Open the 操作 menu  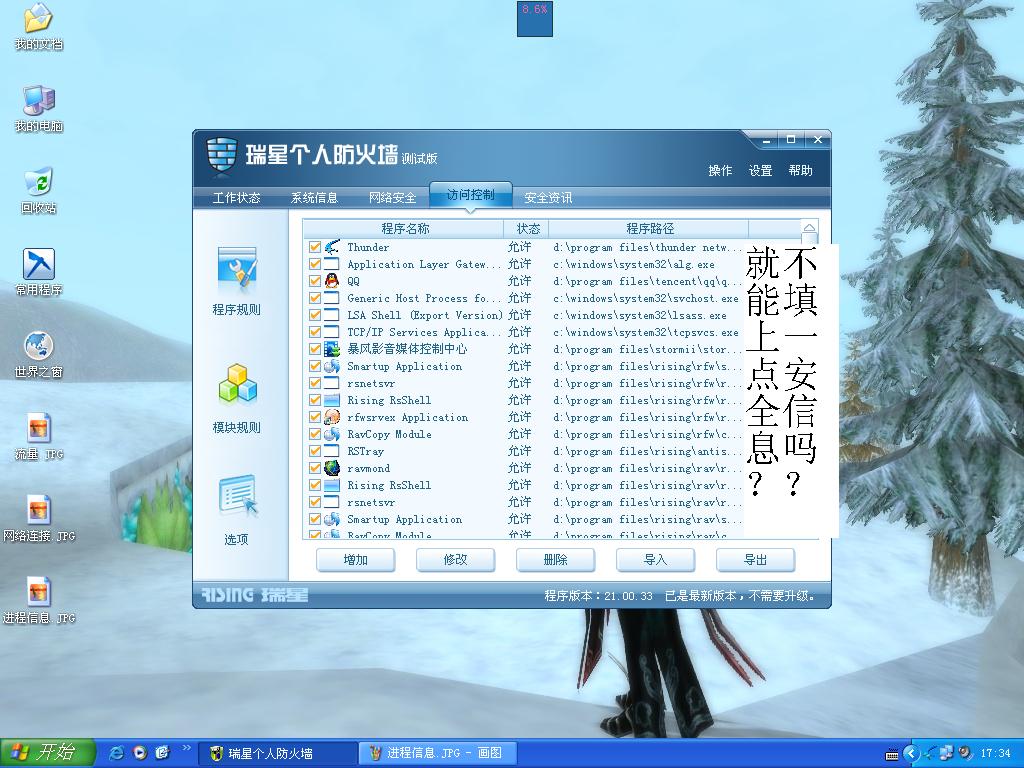720,170
